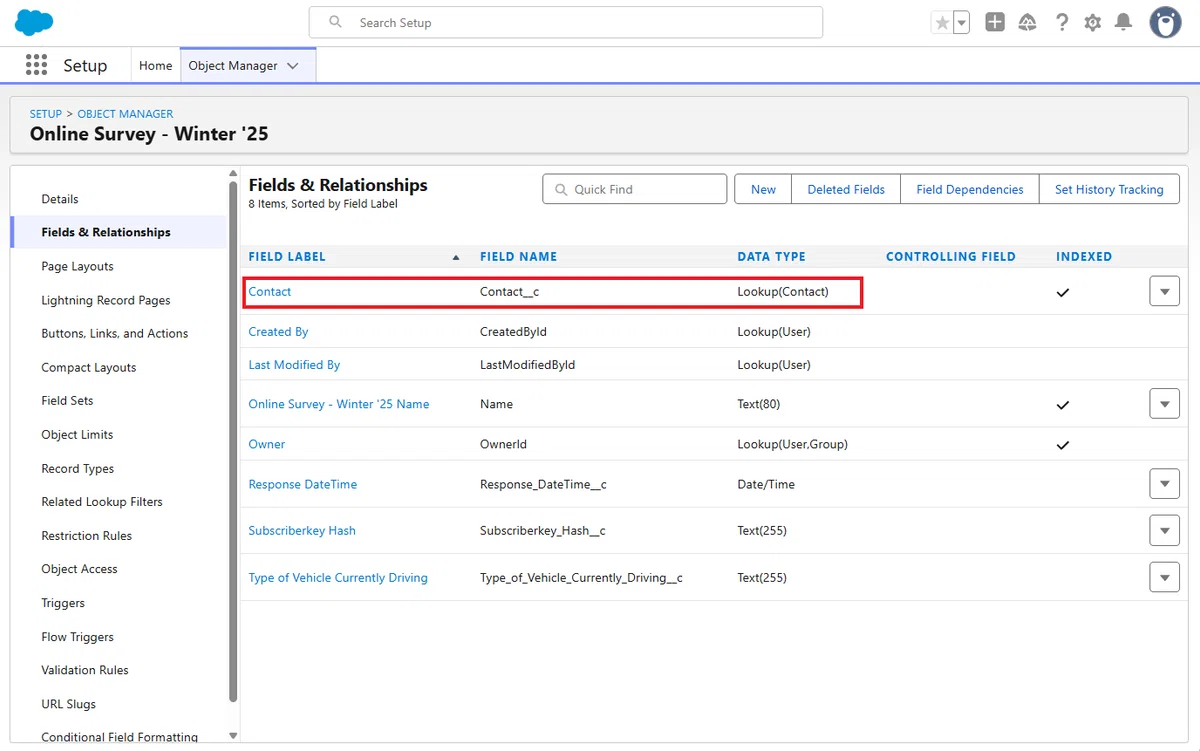Open Related Lookup Filters in sidebar

click(102, 501)
